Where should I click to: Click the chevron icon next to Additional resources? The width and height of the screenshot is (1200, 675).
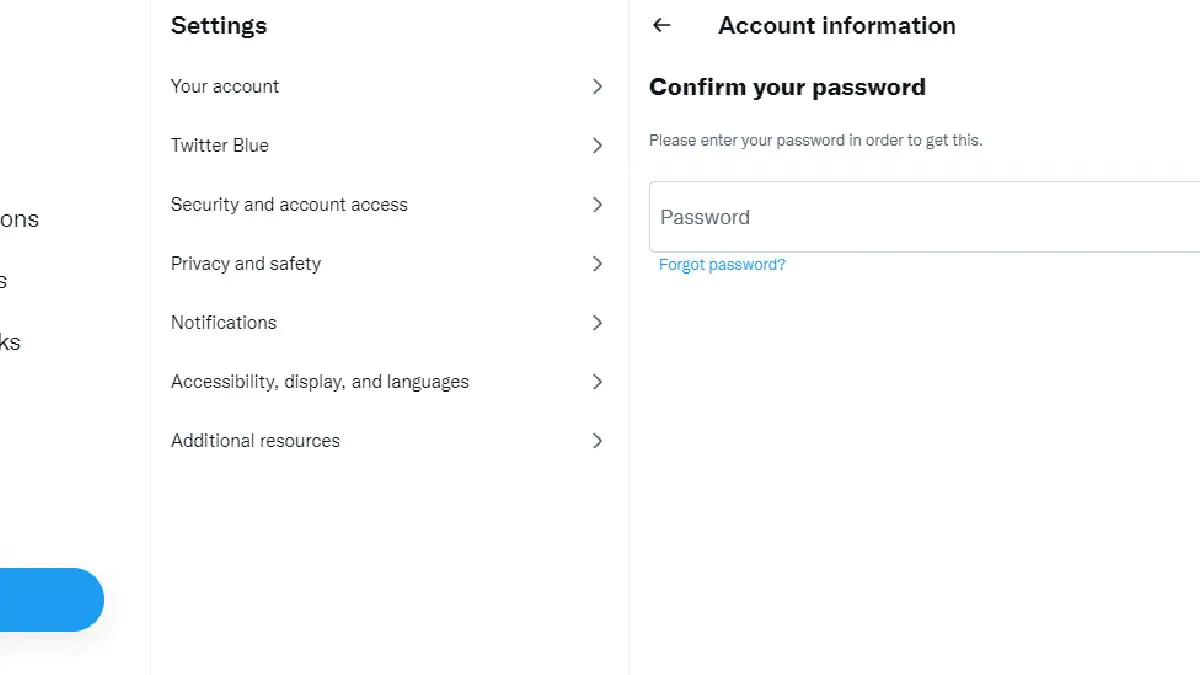tap(597, 441)
